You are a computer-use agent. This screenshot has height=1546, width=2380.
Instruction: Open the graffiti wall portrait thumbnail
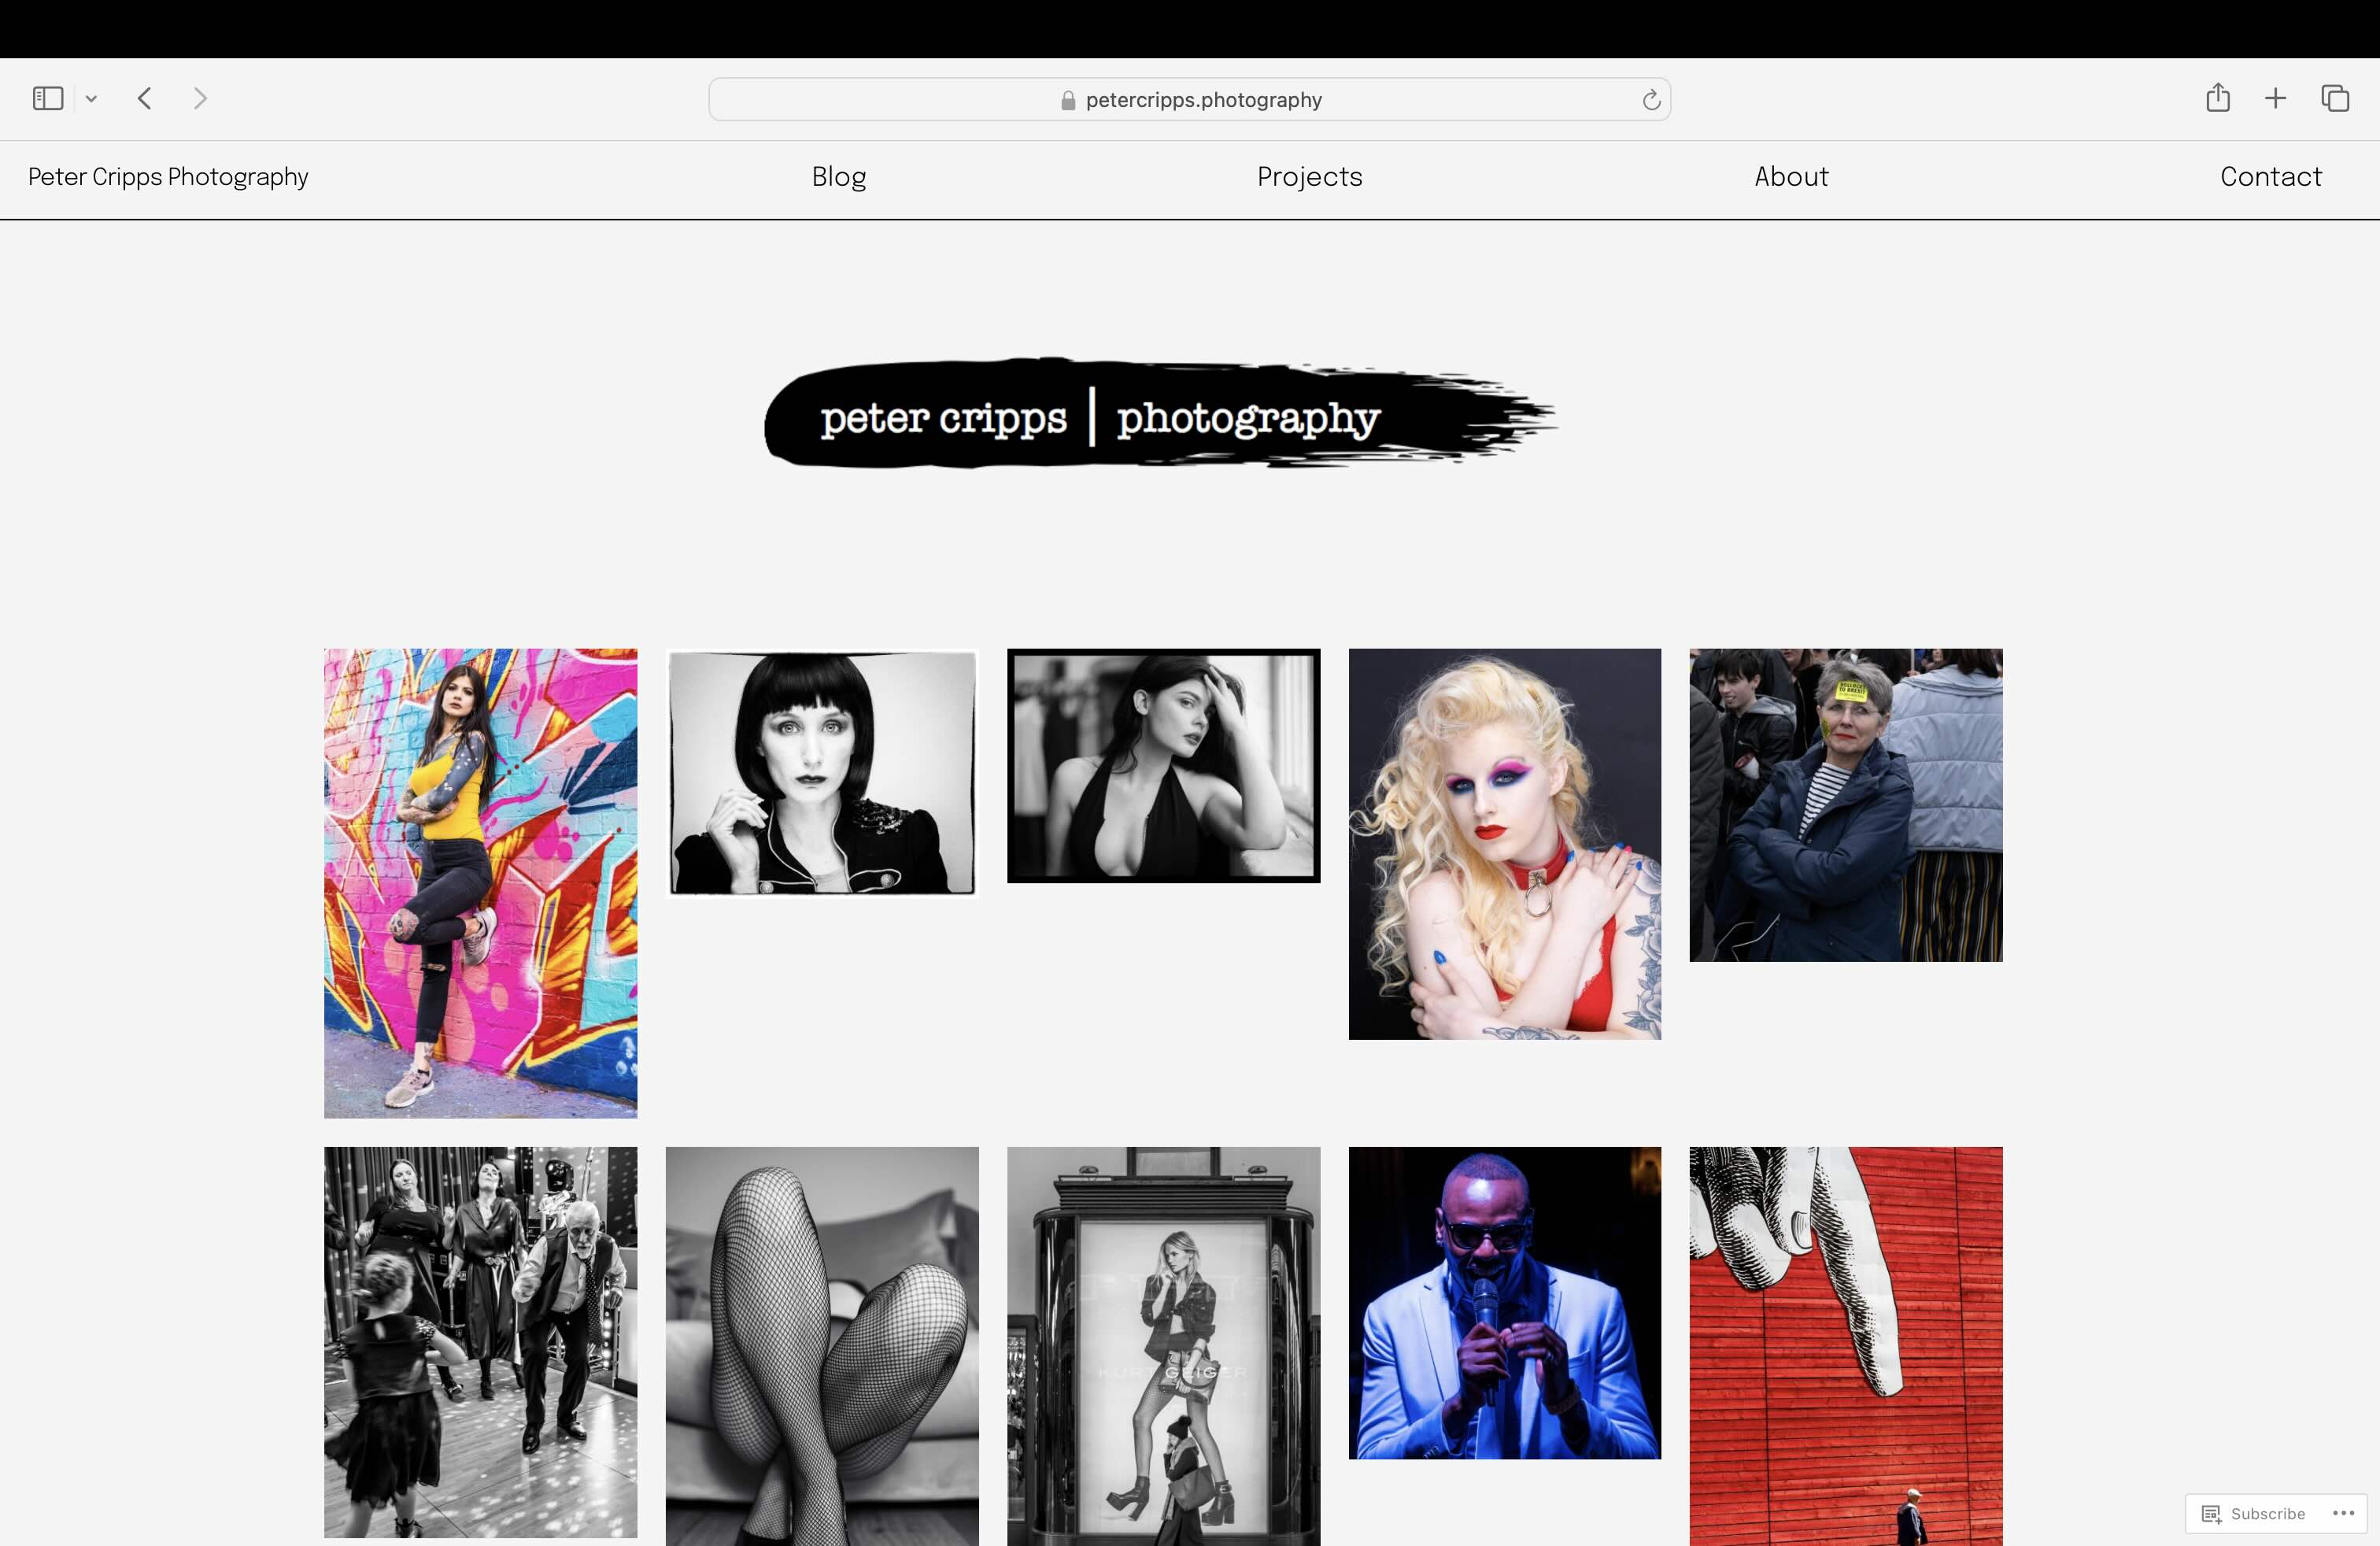click(x=480, y=882)
